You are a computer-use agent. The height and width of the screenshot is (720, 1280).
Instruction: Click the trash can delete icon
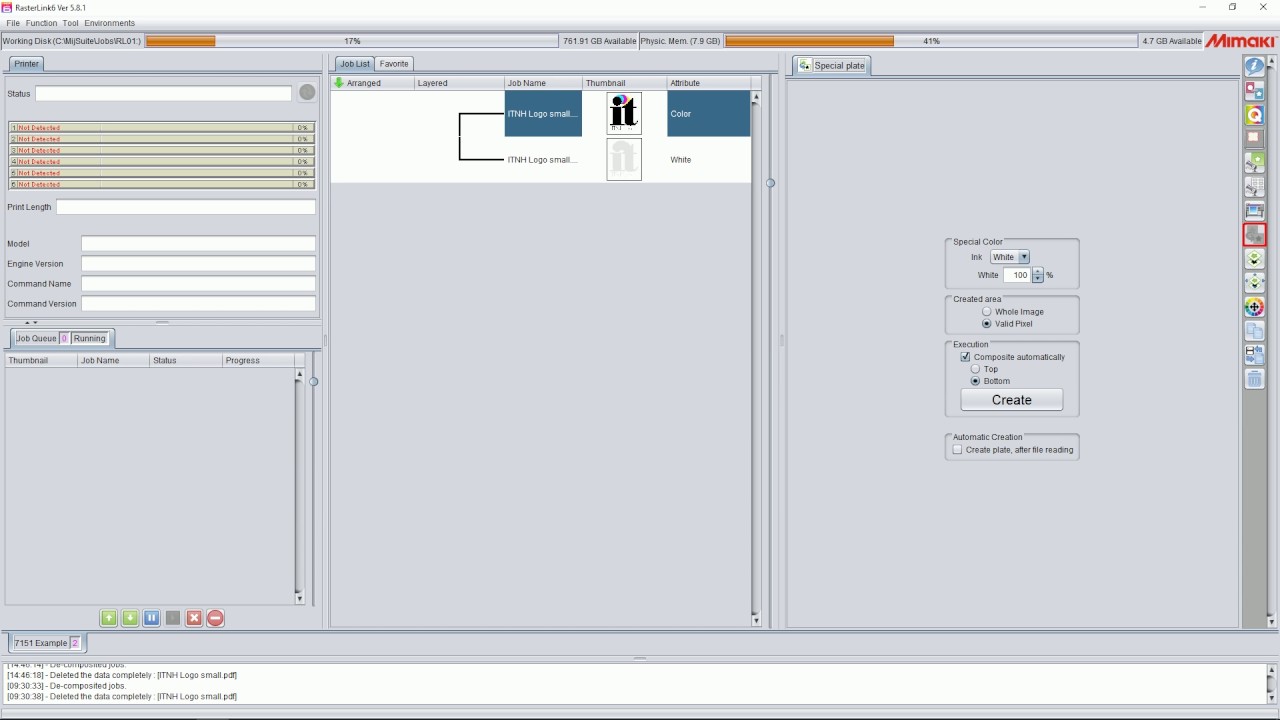tap(1254, 379)
